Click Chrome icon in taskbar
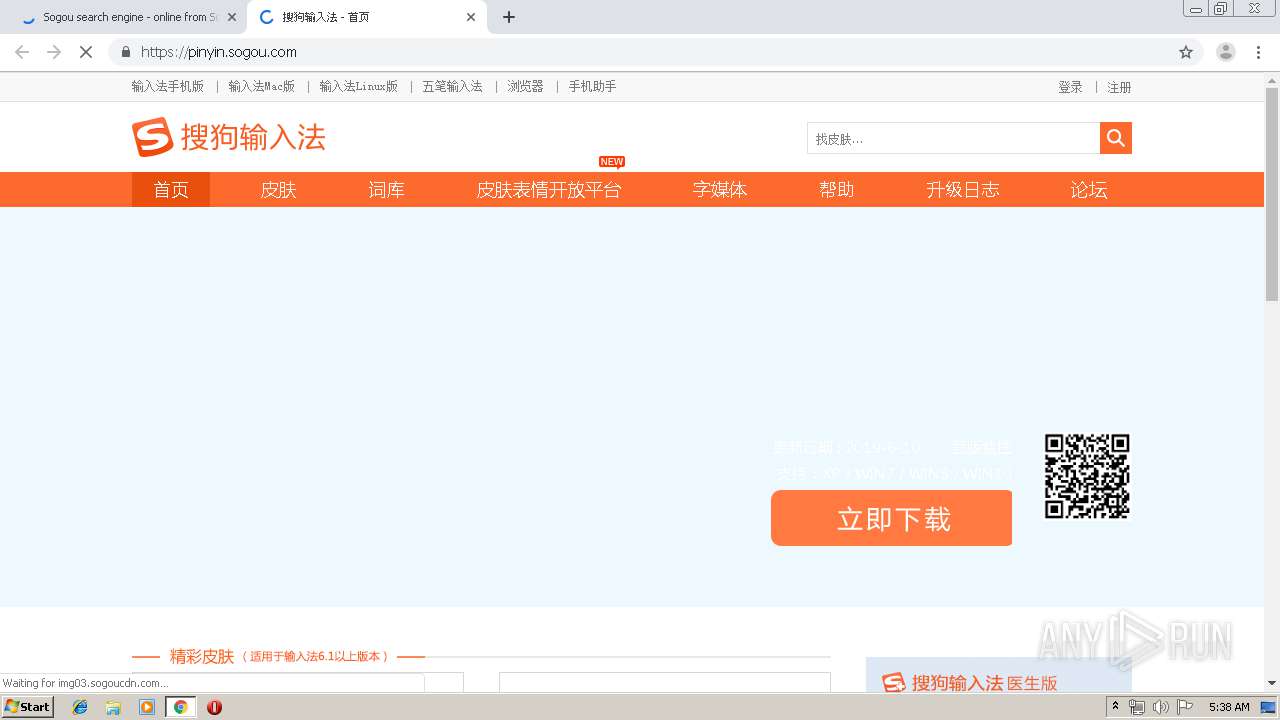The height and width of the screenshot is (720, 1280). [x=180, y=707]
